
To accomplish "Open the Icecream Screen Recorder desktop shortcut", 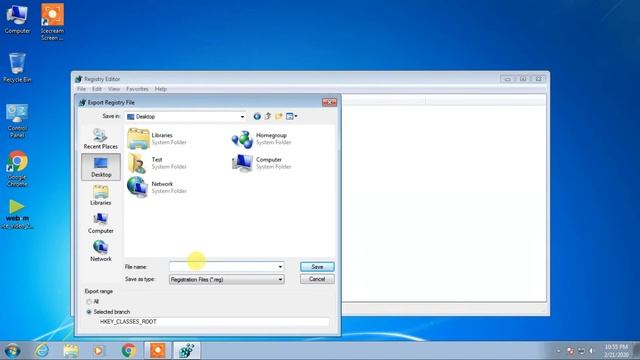I will tap(52, 22).
